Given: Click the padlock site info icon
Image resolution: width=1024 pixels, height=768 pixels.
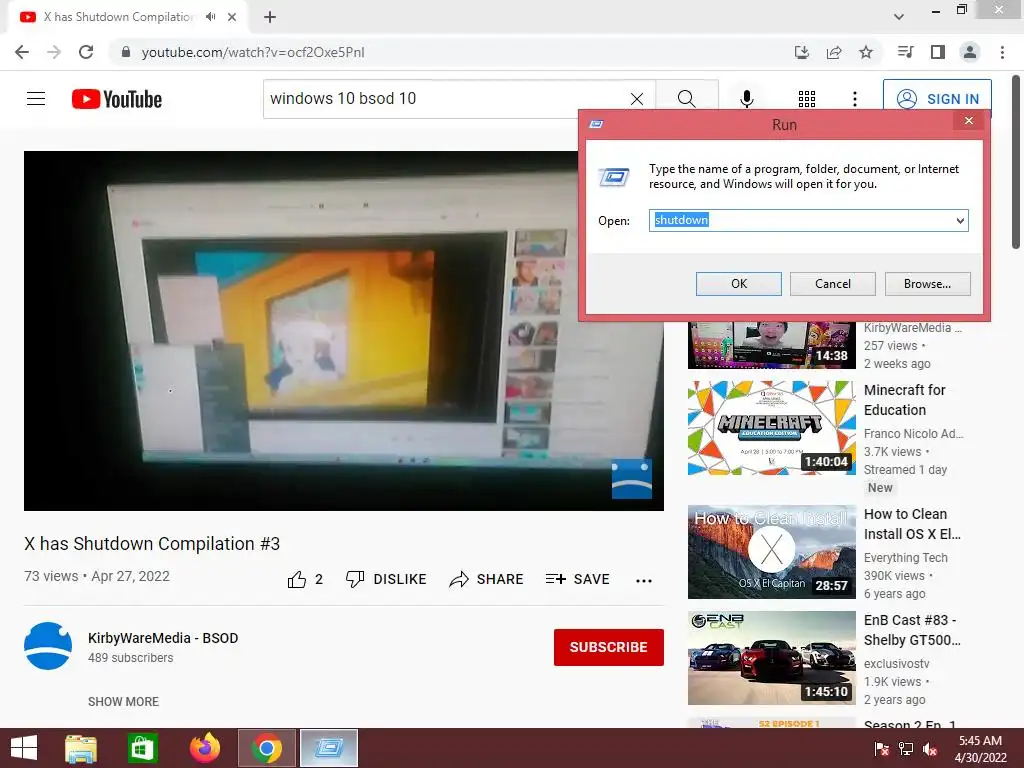Looking at the screenshot, I should [x=126, y=52].
